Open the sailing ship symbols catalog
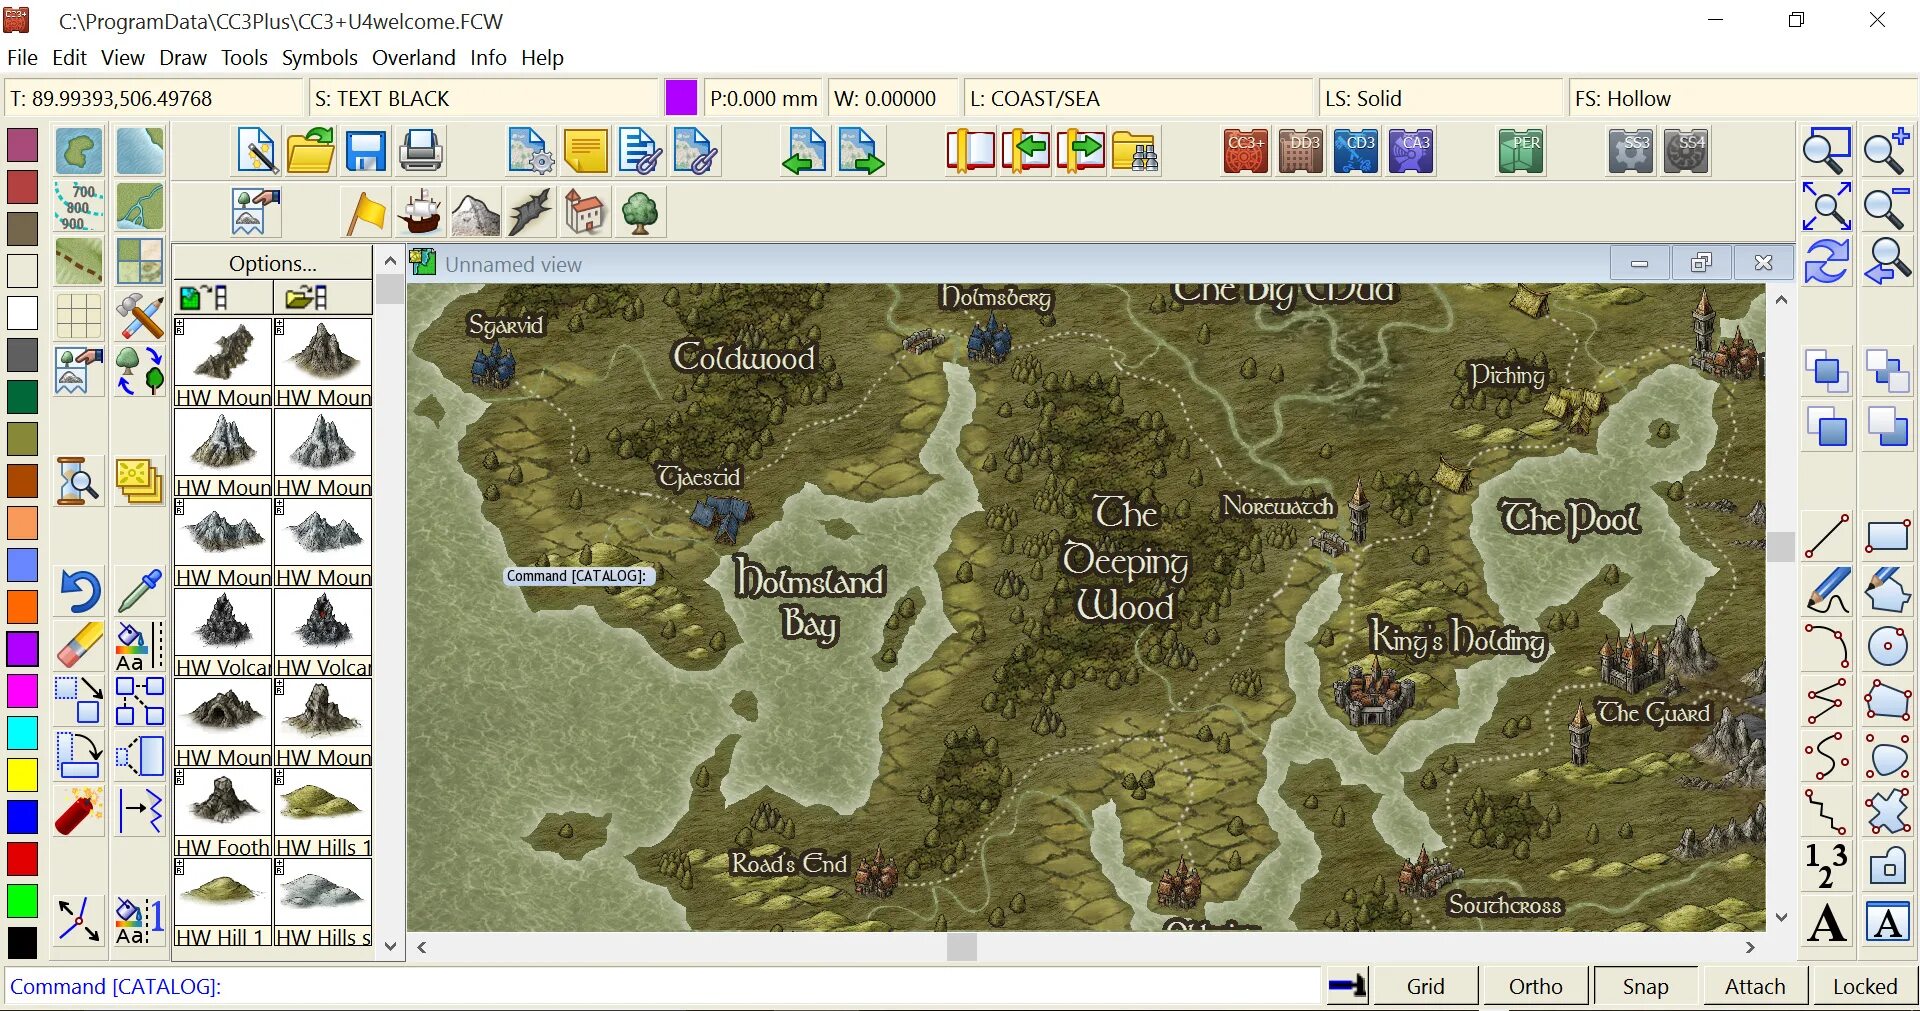Viewport: 1920px width, 1011px height. tap(421, 212)
